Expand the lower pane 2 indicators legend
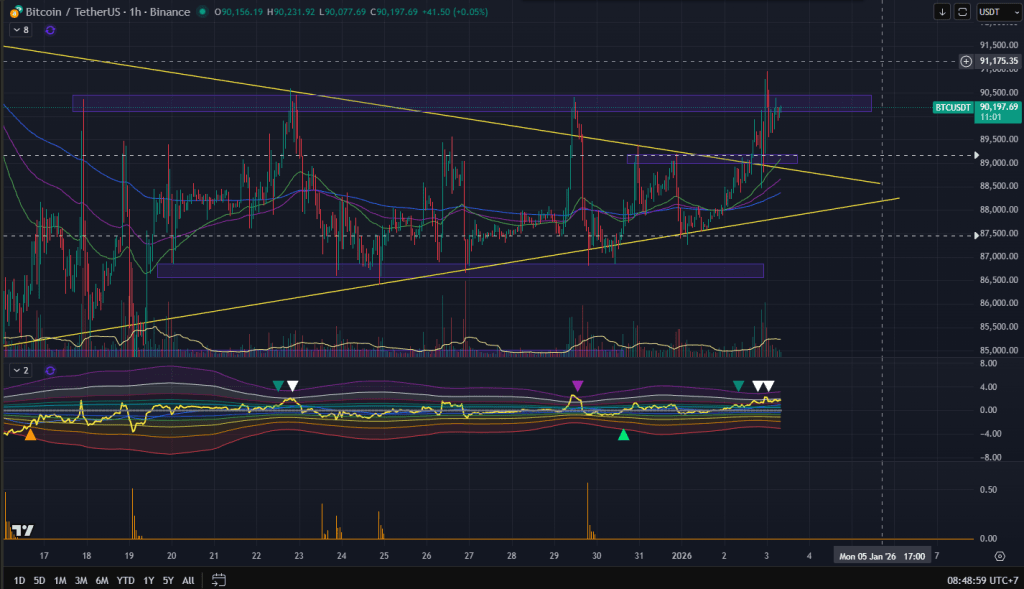The width and height of the screenshot is (1024, 589). 20,370
